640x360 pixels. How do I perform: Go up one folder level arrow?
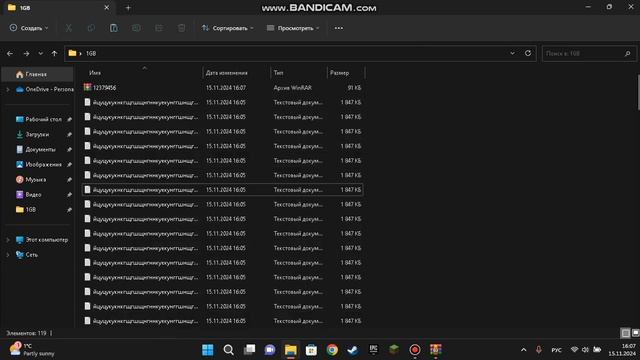(54, 53)
